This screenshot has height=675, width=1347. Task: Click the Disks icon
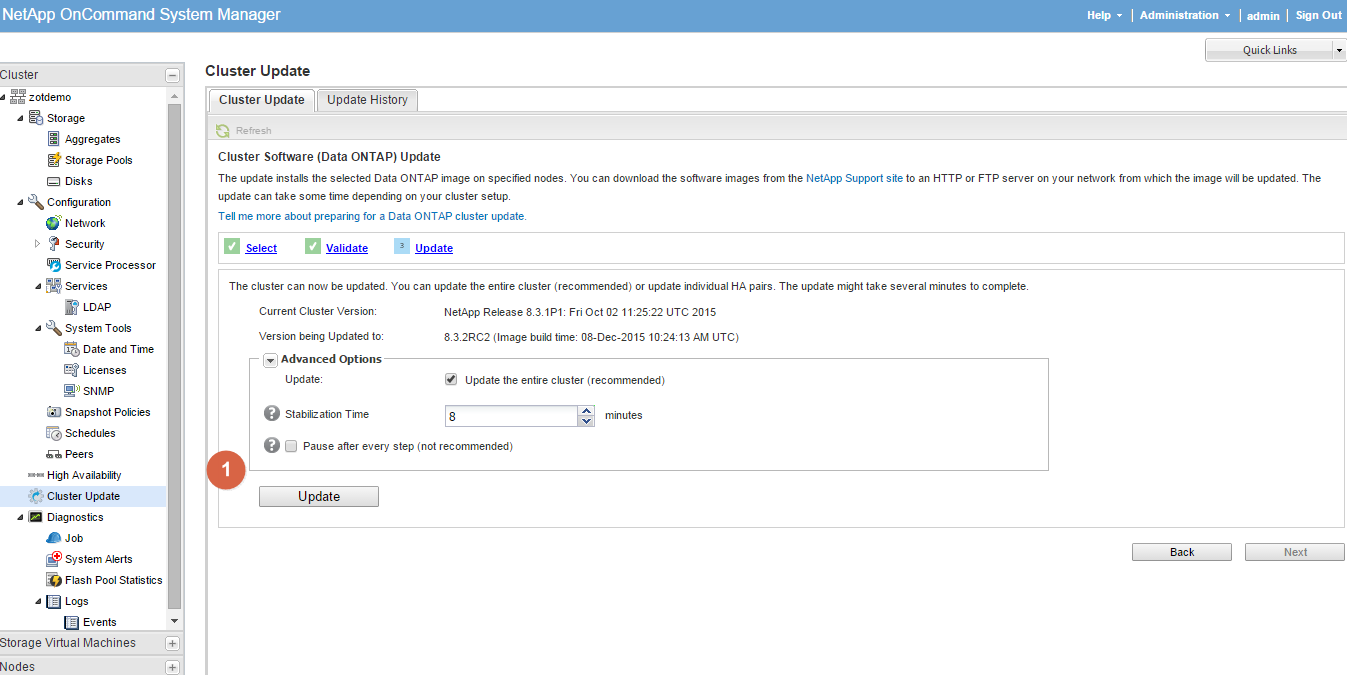point(54,181)
